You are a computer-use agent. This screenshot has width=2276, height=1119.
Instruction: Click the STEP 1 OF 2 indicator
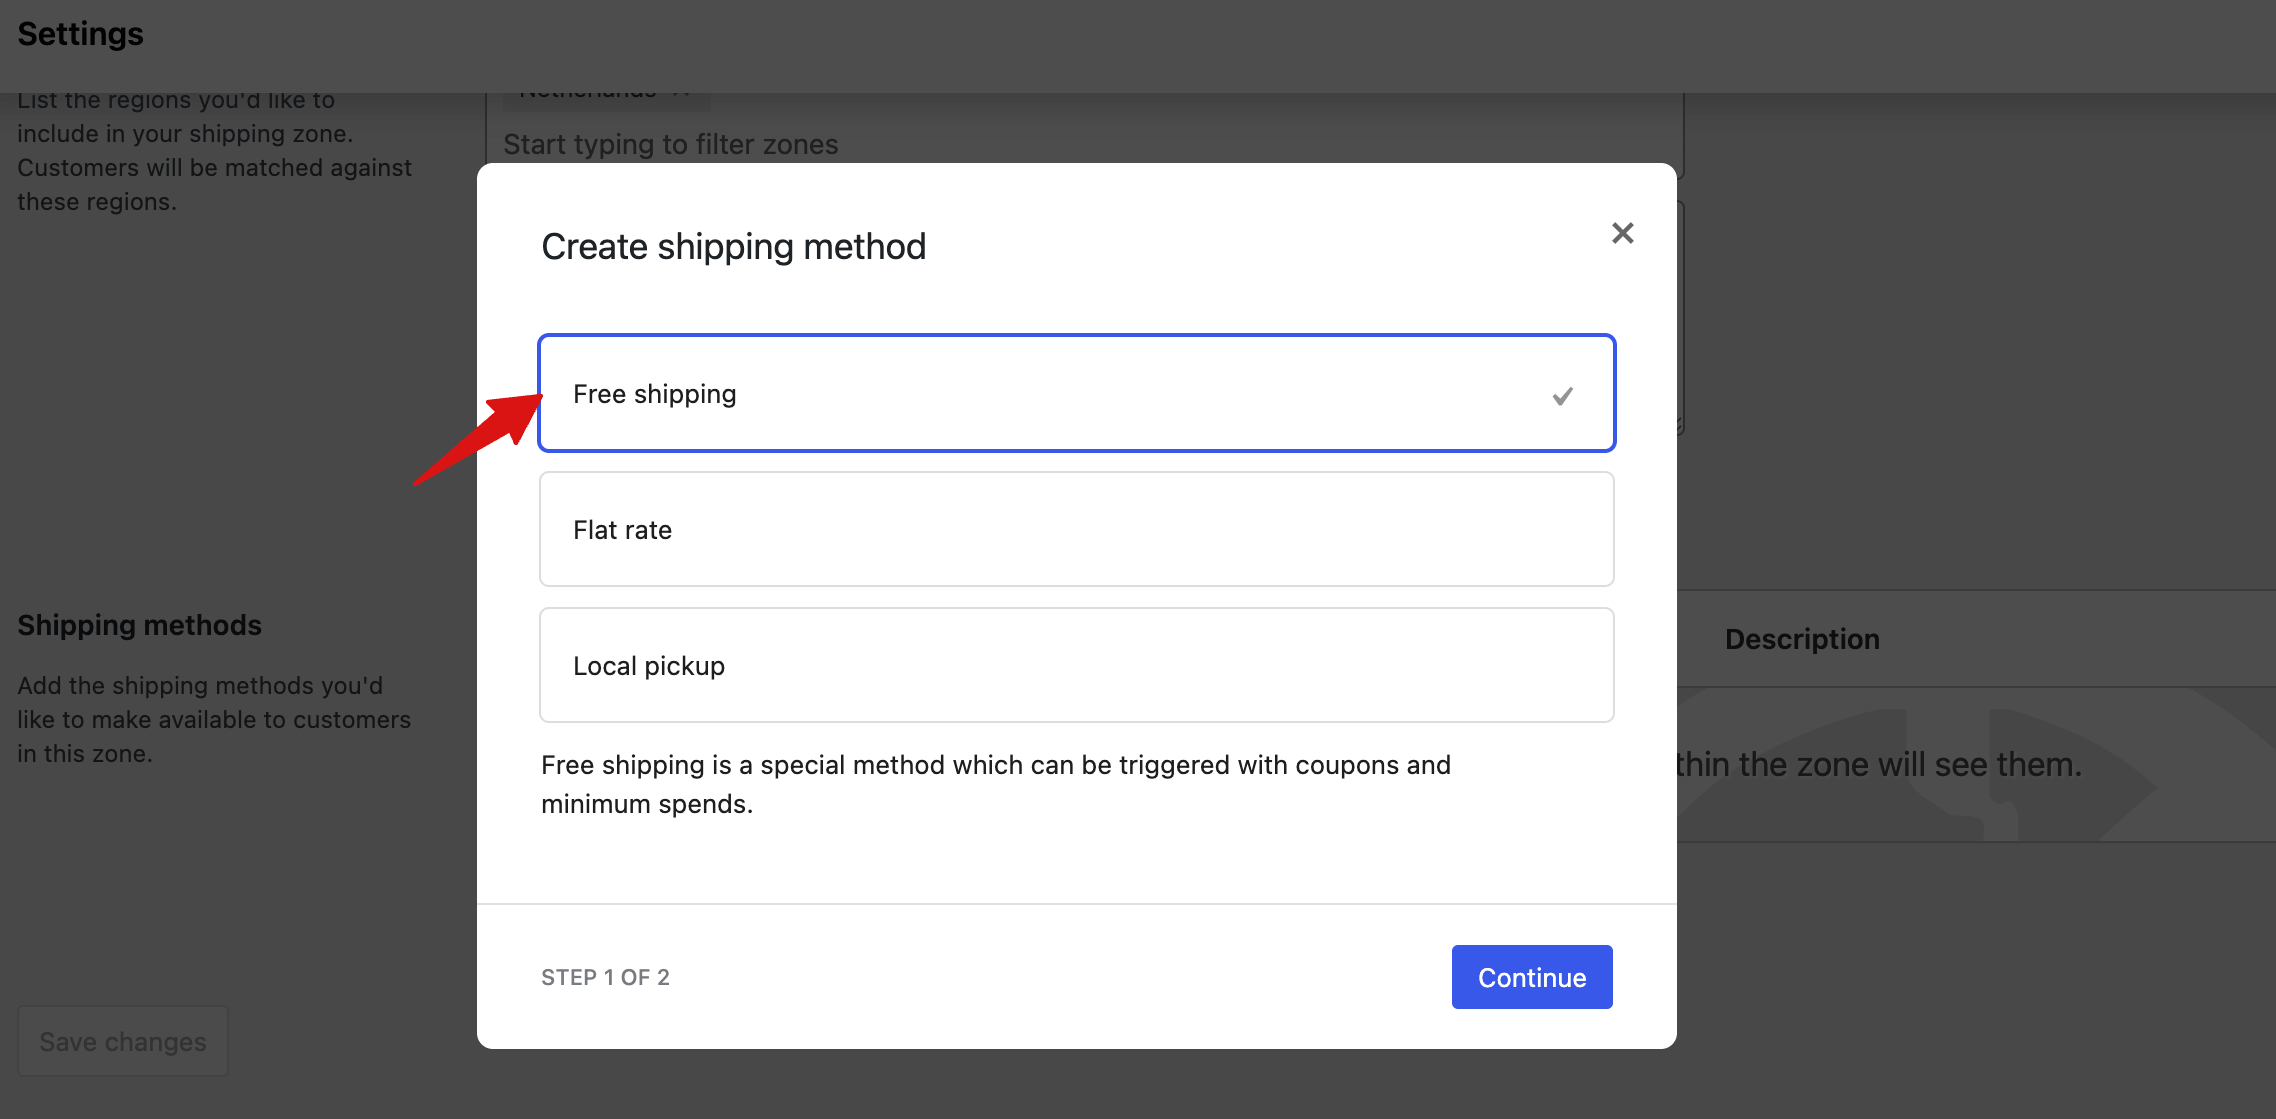point(605,977)
